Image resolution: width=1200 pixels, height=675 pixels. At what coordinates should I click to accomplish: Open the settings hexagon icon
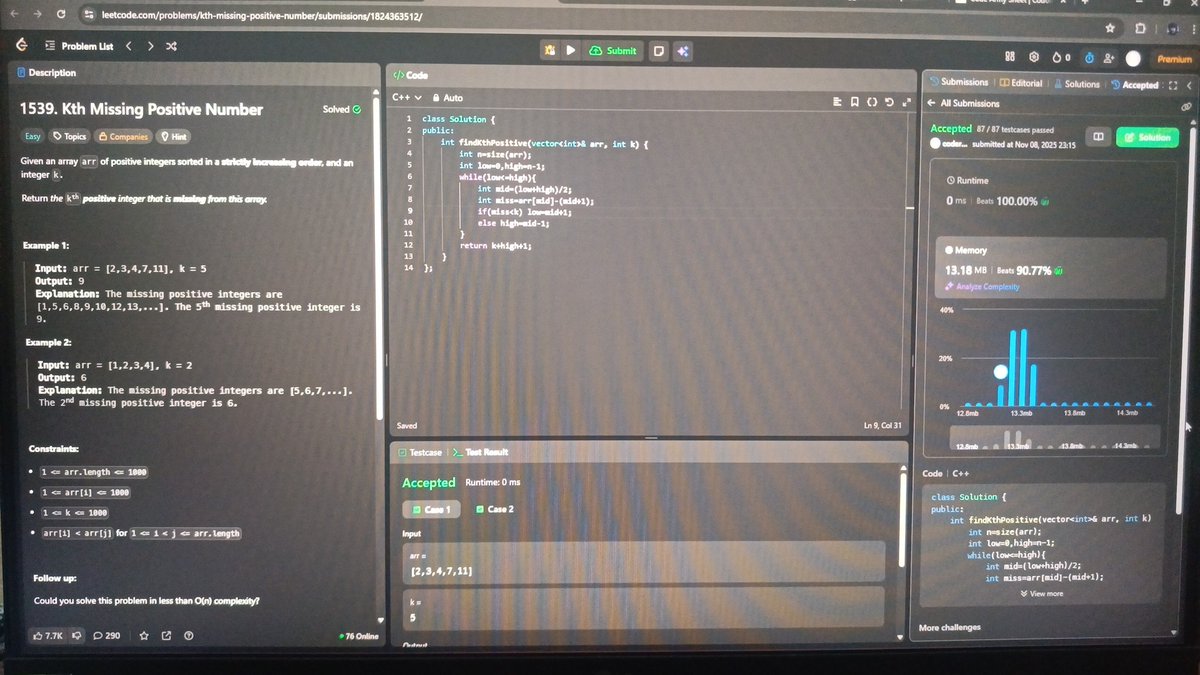point(1034,58)
